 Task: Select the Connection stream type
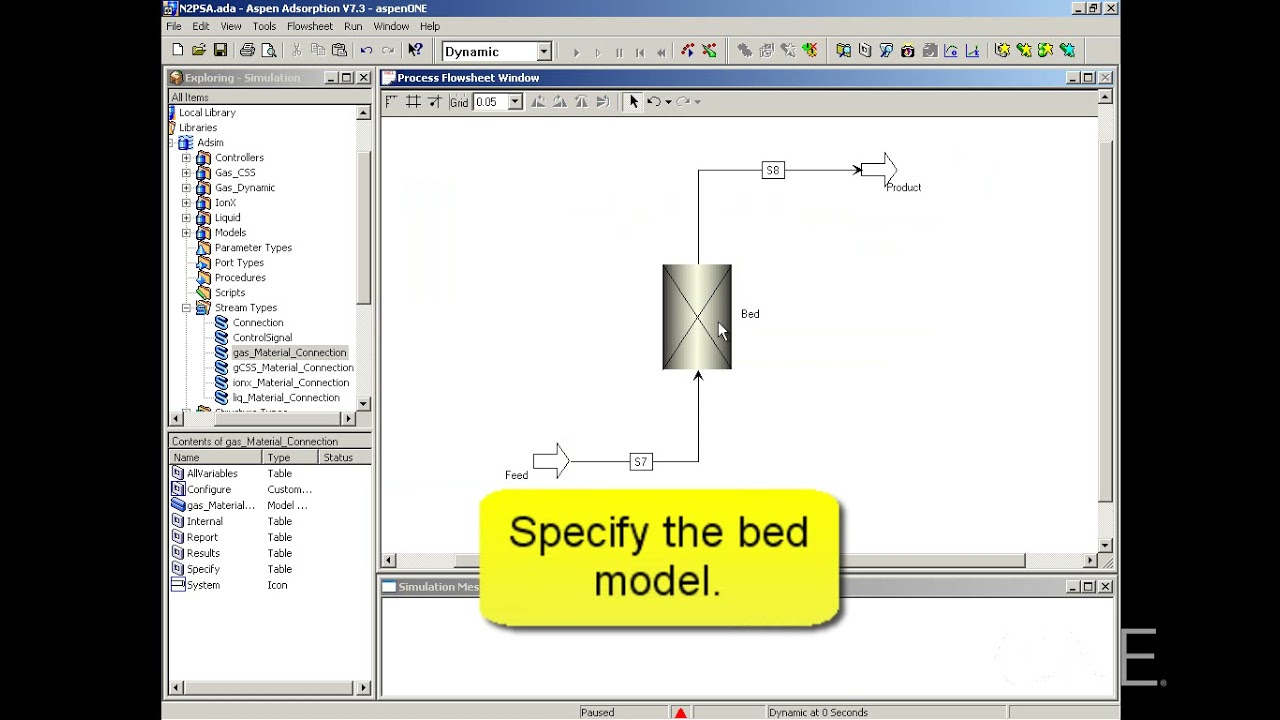(258, 323)
